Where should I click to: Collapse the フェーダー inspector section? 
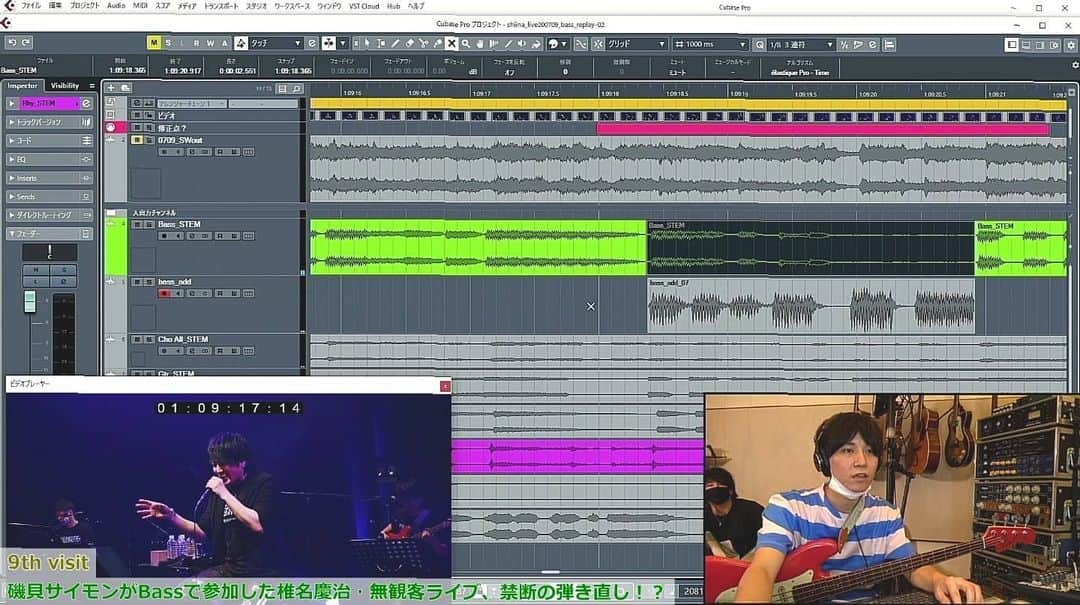(x=48, y=234)
